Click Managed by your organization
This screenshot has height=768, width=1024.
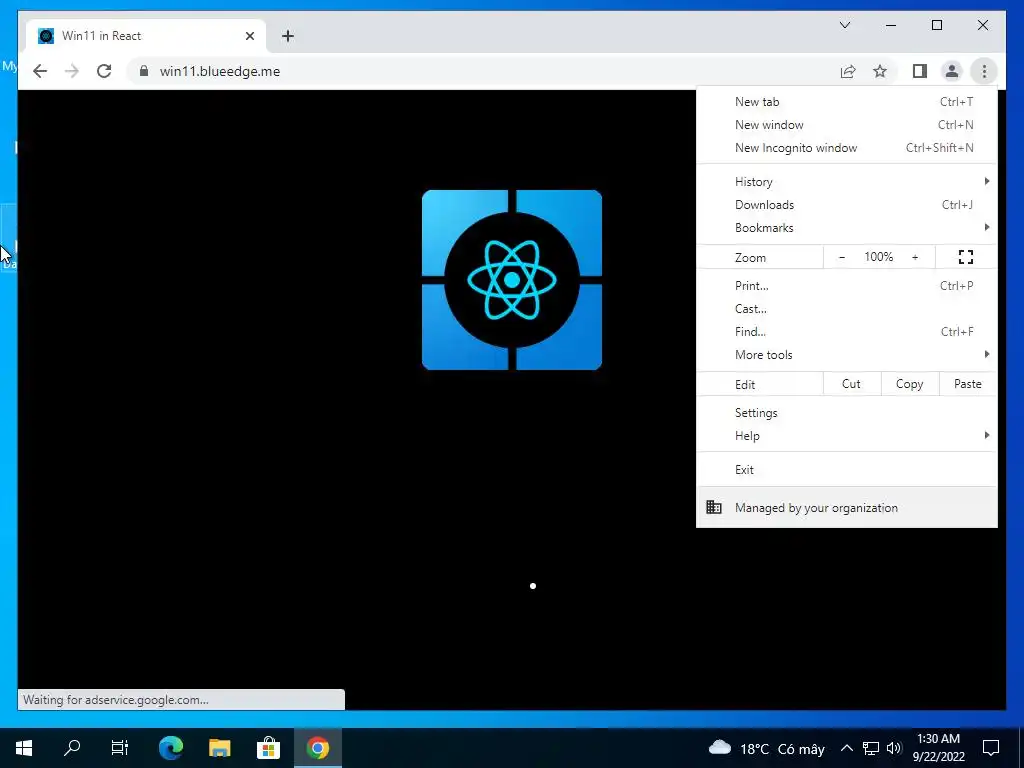pyautogui.click(x=846, y=507)
